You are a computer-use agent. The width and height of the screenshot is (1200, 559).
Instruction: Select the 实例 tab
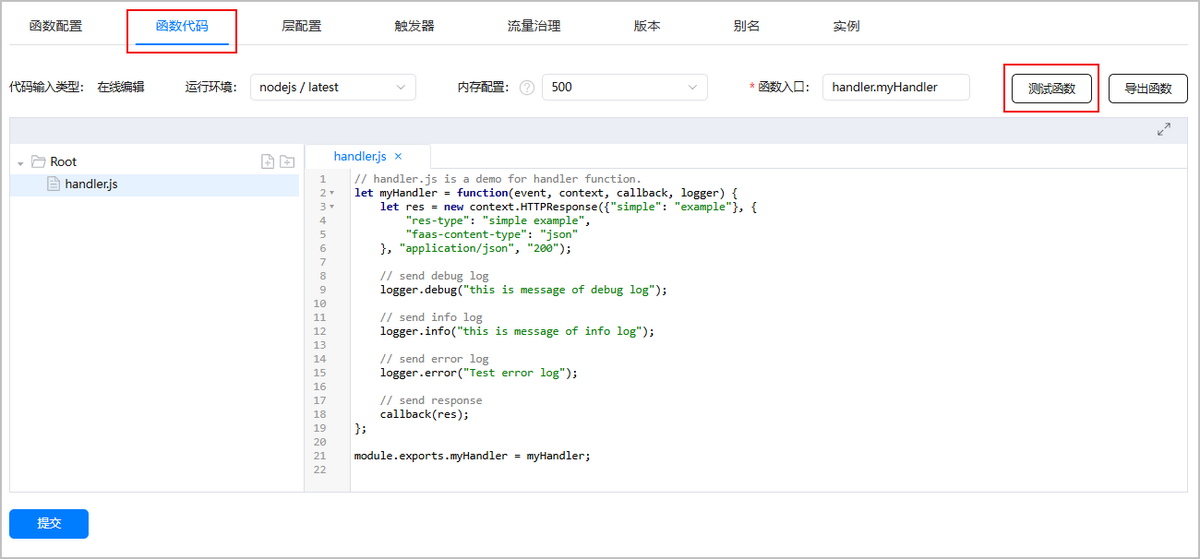[846, 27]
